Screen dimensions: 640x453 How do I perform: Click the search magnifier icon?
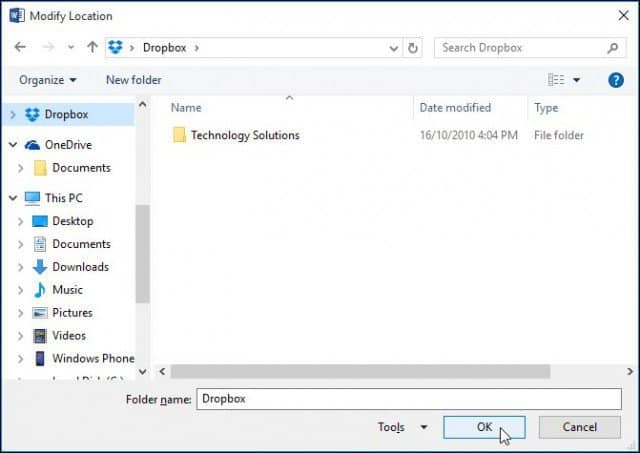(612, 49)
